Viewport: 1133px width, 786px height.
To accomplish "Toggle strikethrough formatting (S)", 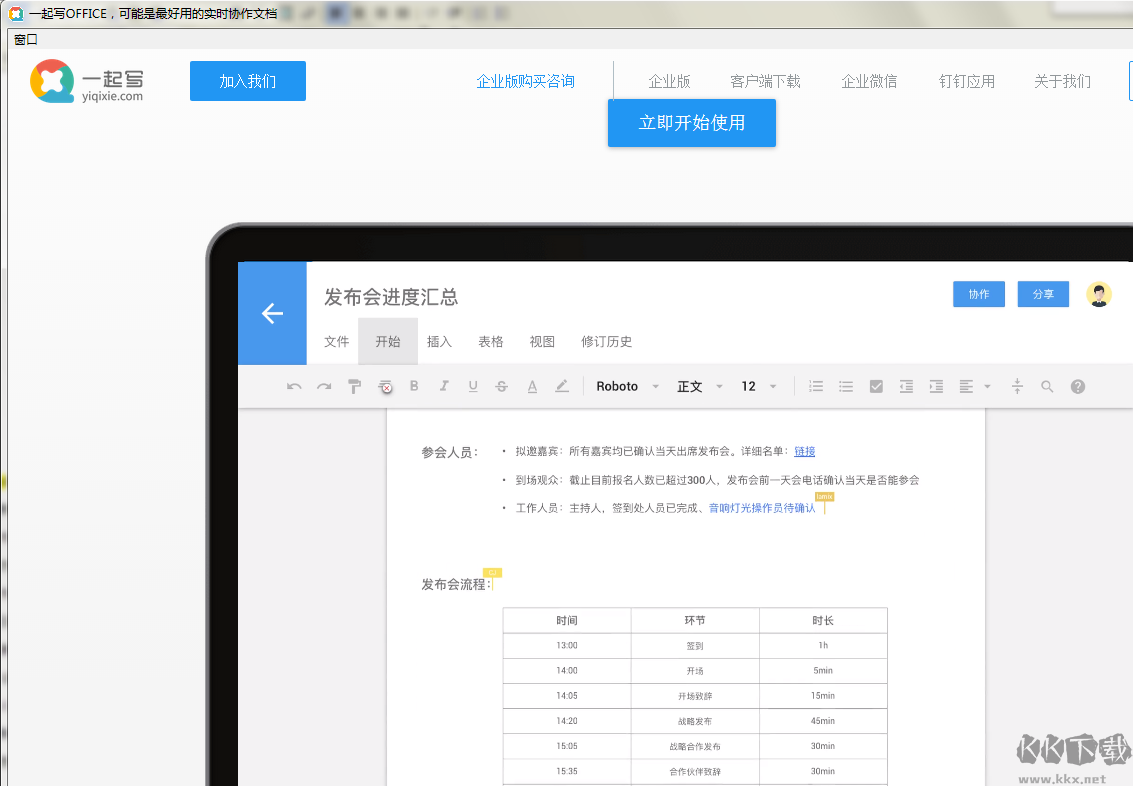I will pos(501,386).
